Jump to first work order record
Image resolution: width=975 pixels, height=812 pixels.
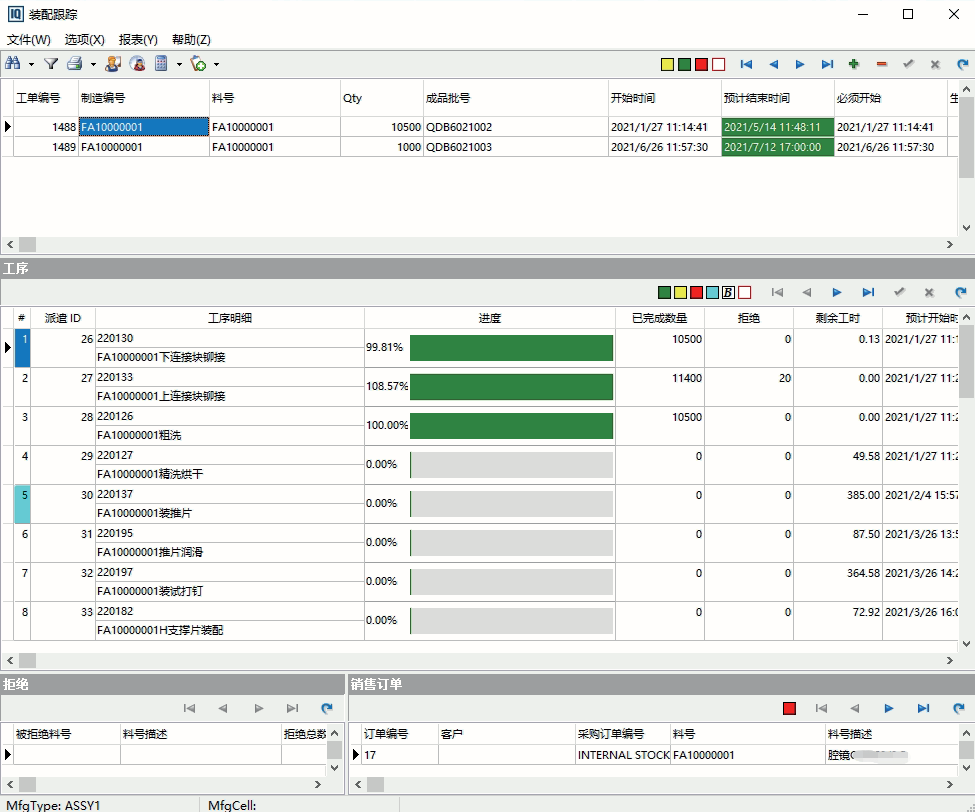[x=746, y=64]
